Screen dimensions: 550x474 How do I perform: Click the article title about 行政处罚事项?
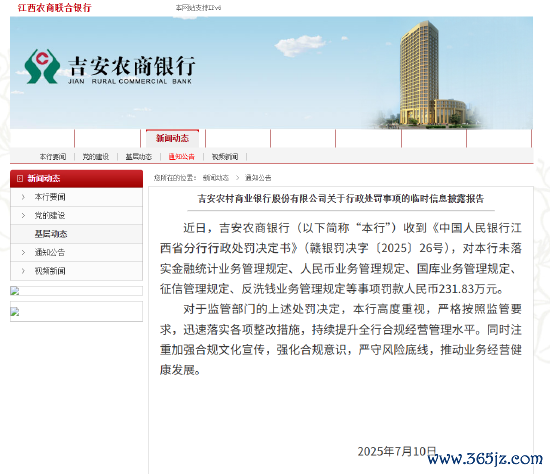[341, 199]
